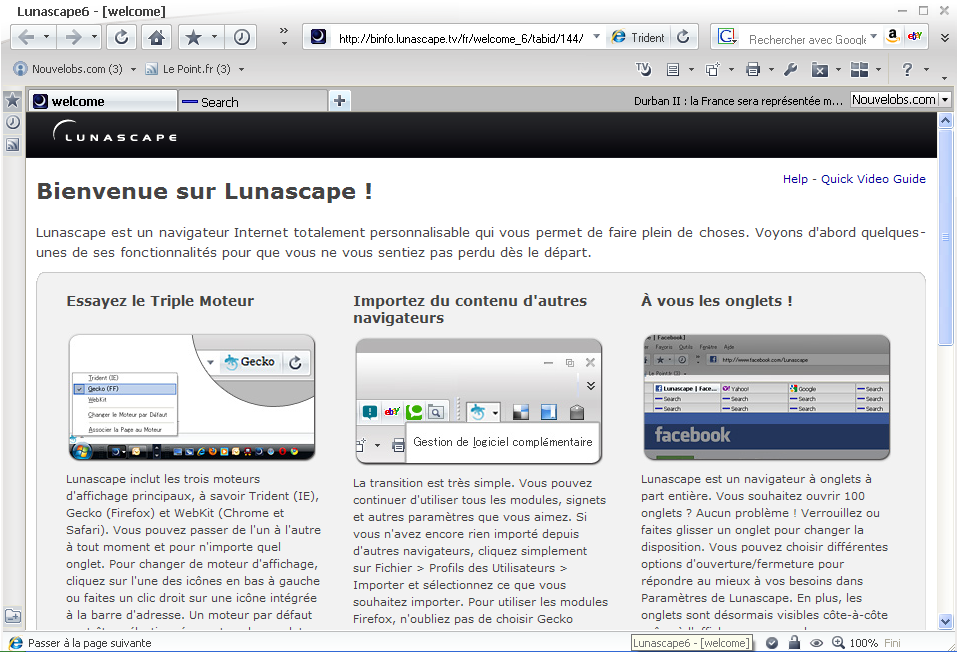The width and height of the screenshot is (957, 652).
Task: Switch to the Search tab
Action: pyautogui.click(x=253, y=101)
